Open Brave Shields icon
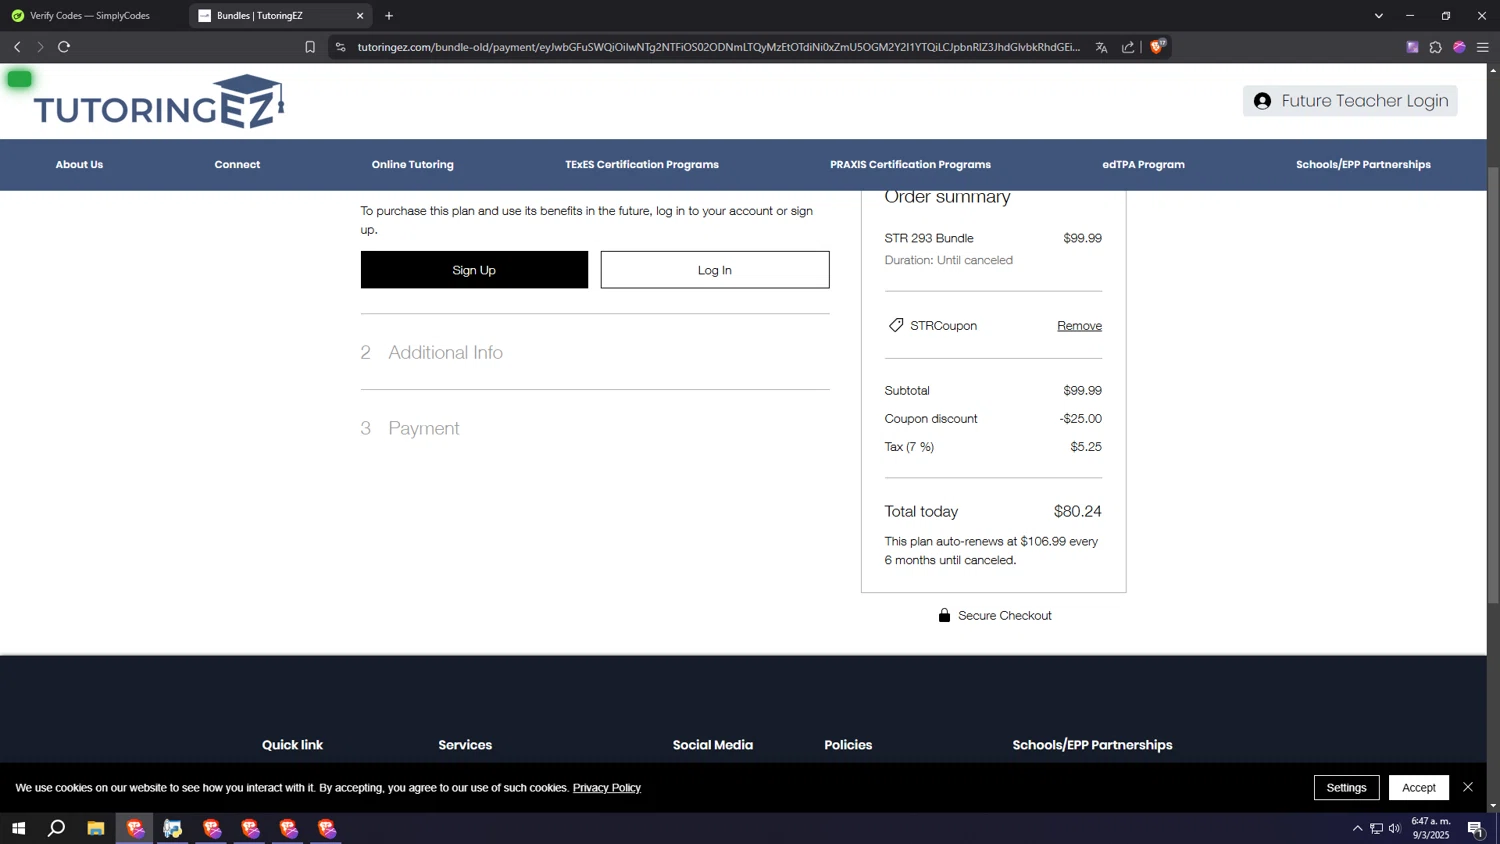1500x844 pixels. [x=1157, y=46]
